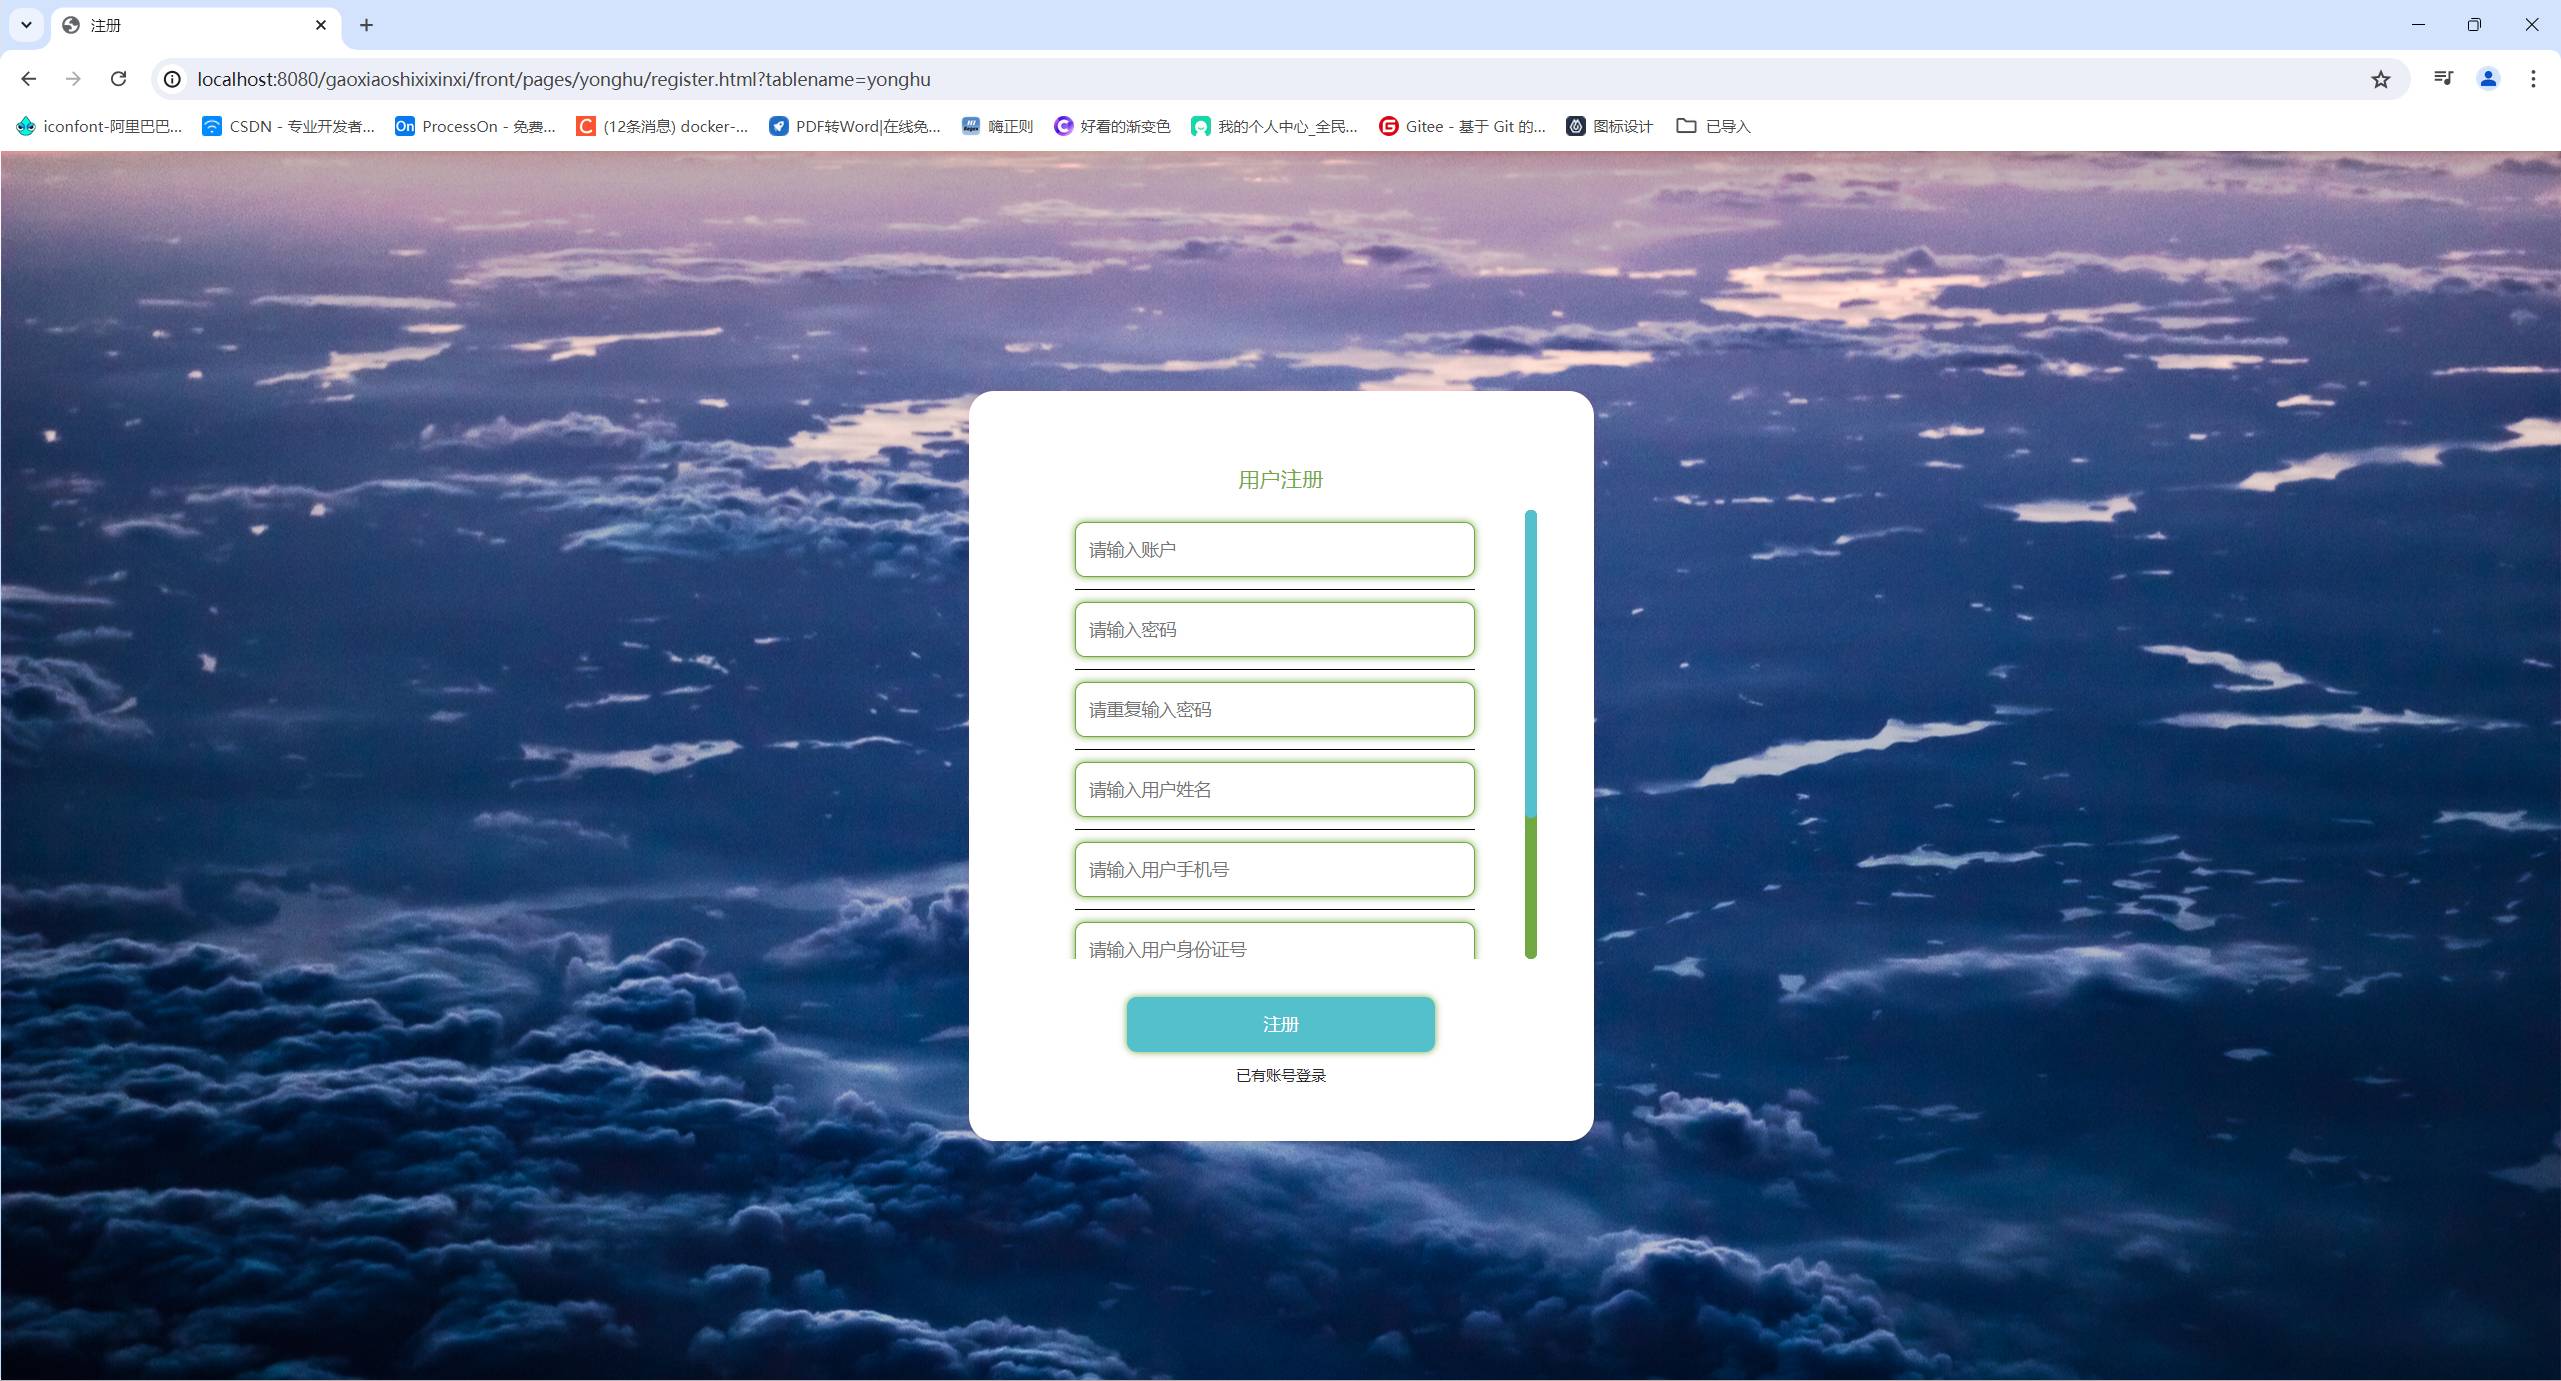Expand the 已导入 bookmarks folder
The width and height of the screenshot is (2561, 1381).
coord(1713,126)
